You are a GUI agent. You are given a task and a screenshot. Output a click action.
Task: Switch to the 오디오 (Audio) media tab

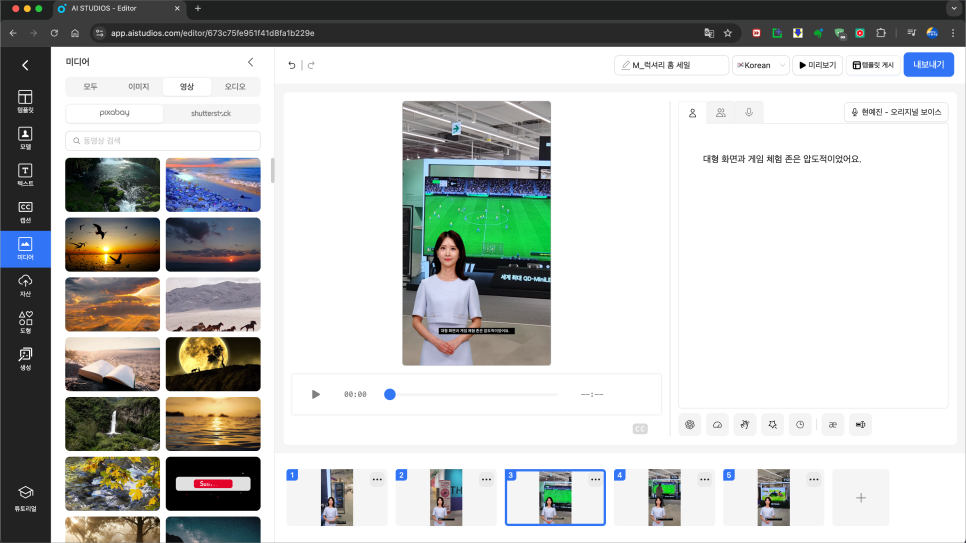click(235, 87)
